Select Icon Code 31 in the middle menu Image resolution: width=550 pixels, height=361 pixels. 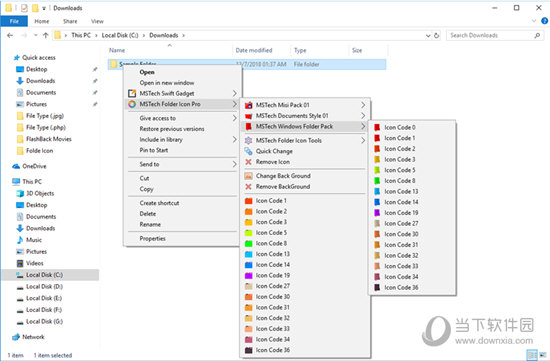[x=273, y=308]
